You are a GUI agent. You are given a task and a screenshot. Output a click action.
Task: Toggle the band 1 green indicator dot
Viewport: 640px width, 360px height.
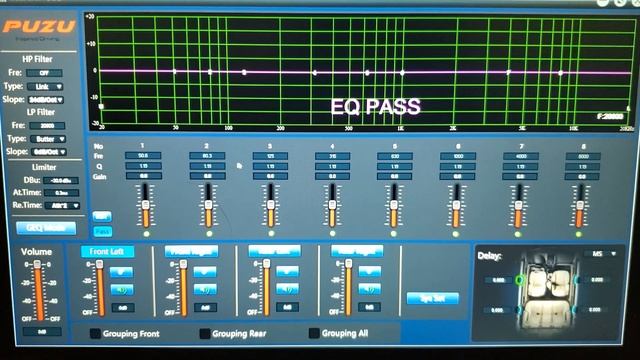pos(147,234)
